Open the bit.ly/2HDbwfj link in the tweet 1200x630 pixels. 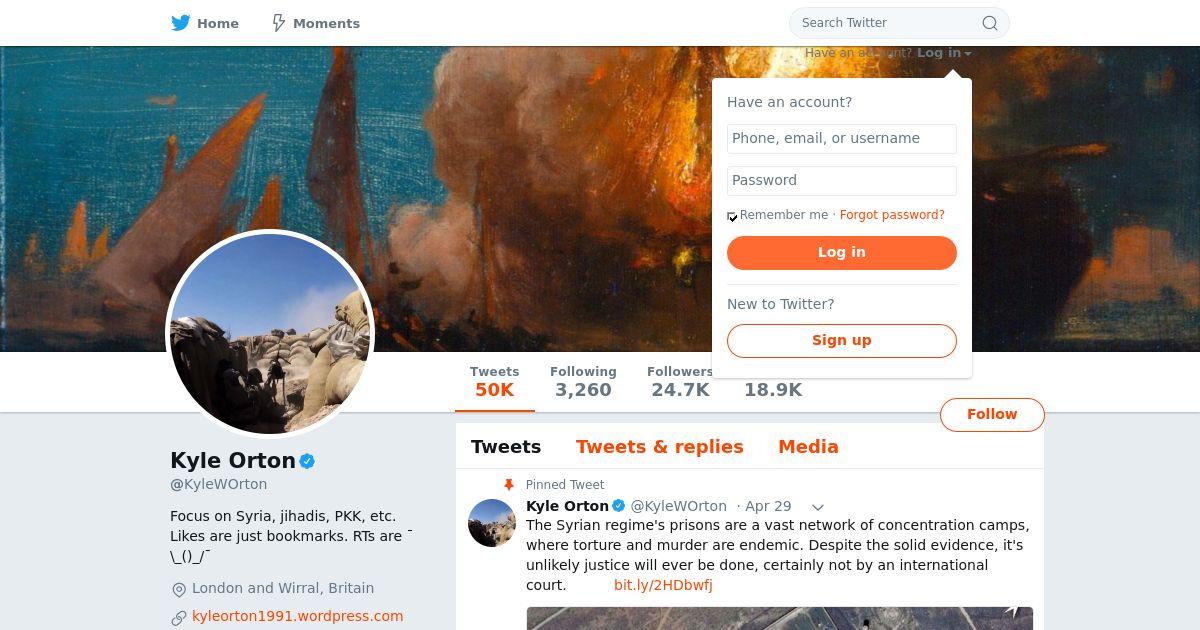click(x=663, y=585)
